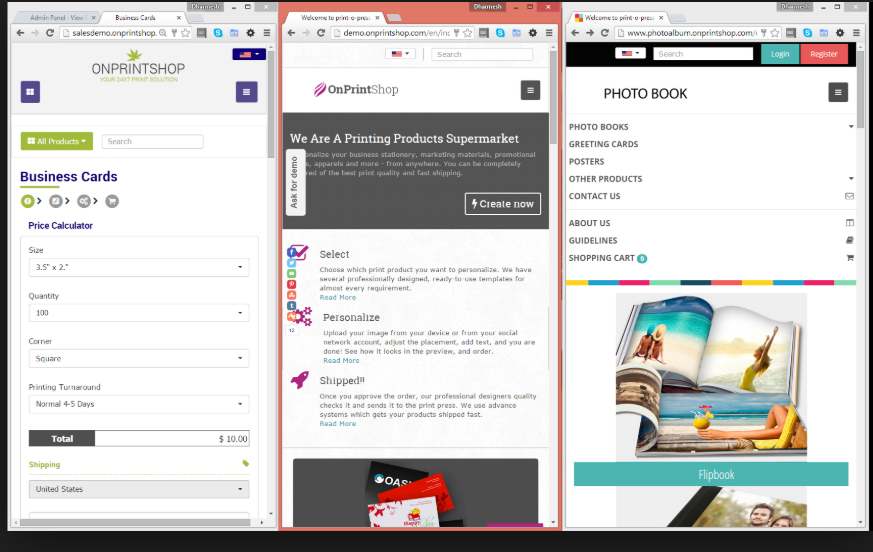
Task: Open purple hamburger menu on ONPRINTSHOP page
Action: 247,92
